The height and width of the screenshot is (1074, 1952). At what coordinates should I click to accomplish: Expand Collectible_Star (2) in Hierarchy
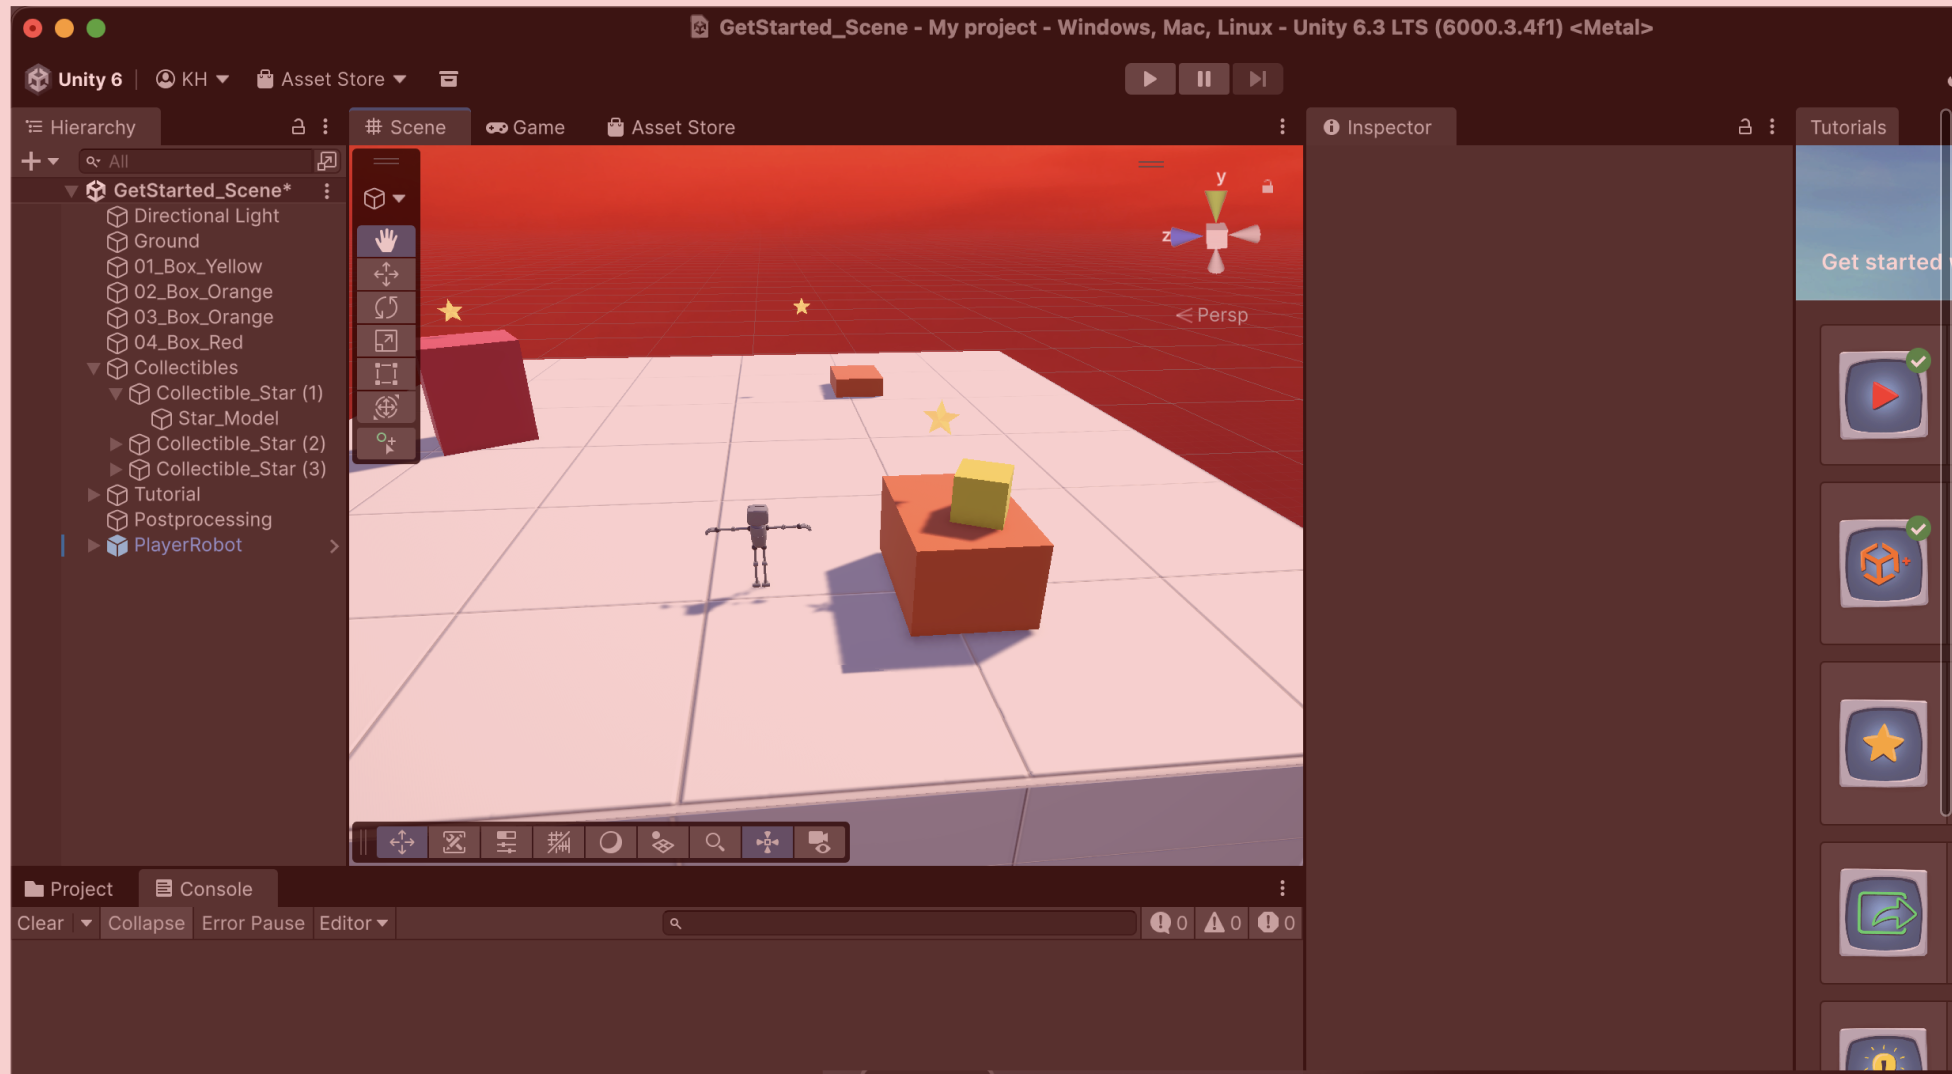pyautogui.click(x=115, y=443)
